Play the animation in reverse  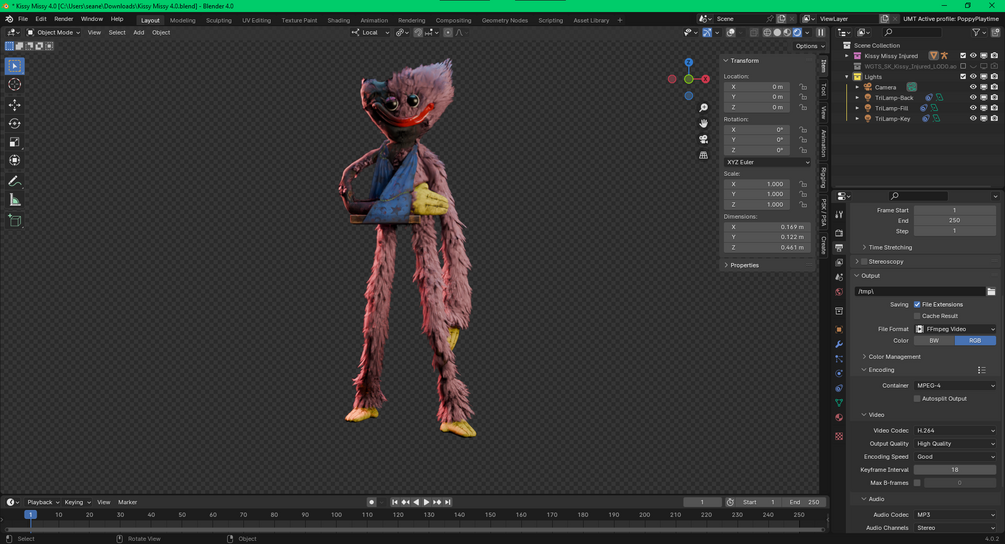tap(416, 502)
